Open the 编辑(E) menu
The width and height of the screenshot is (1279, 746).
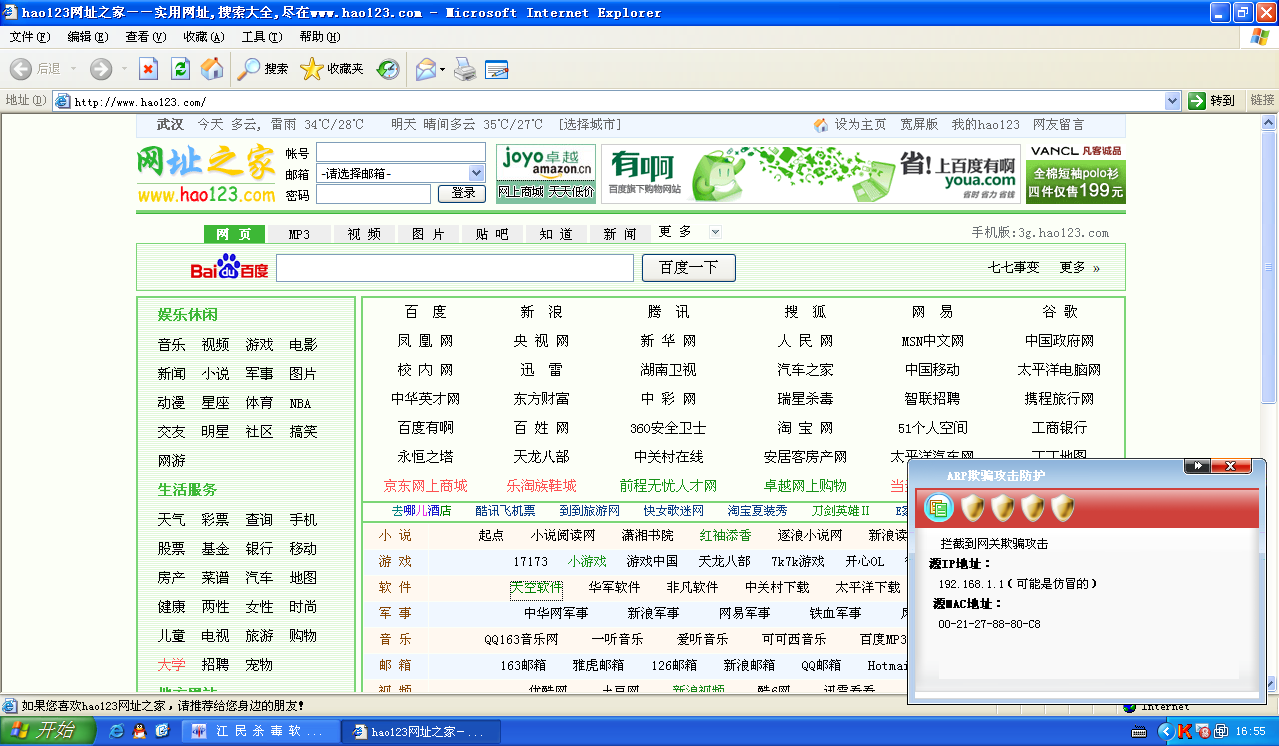(x=88, y=37)
